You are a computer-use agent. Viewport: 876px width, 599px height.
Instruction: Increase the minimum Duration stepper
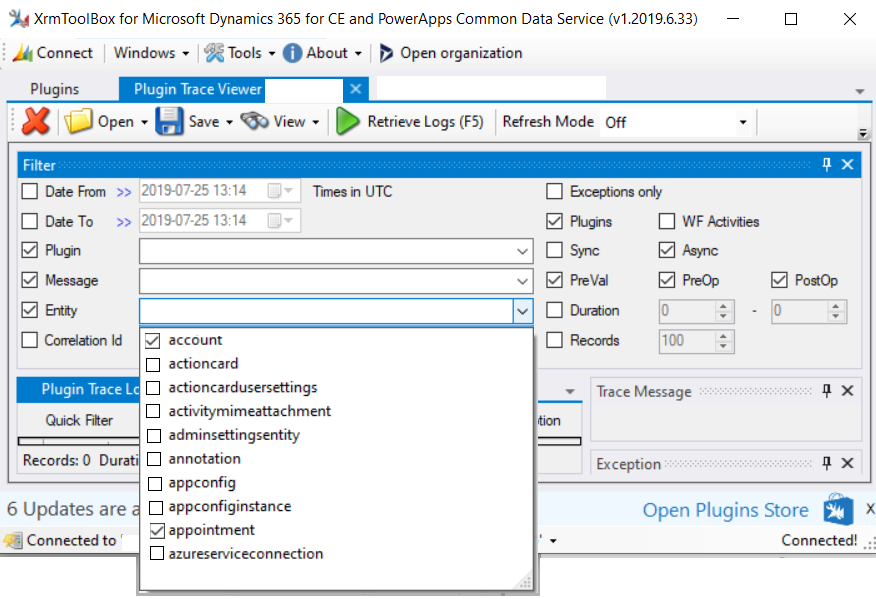723,306
